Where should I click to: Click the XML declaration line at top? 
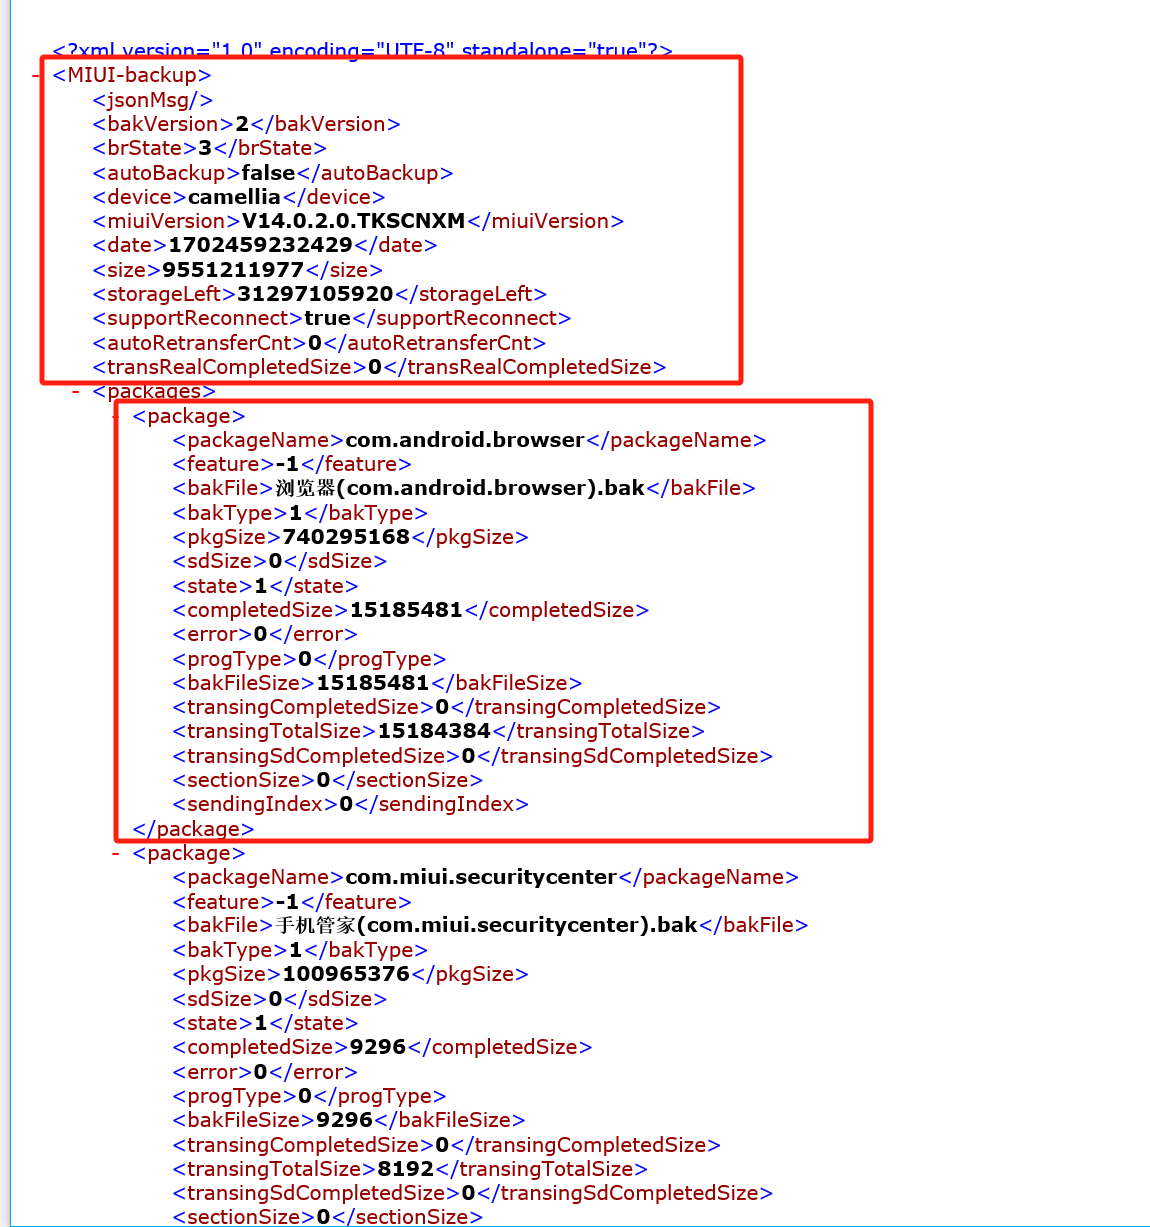pyautogui.click(x=362, y=50)
